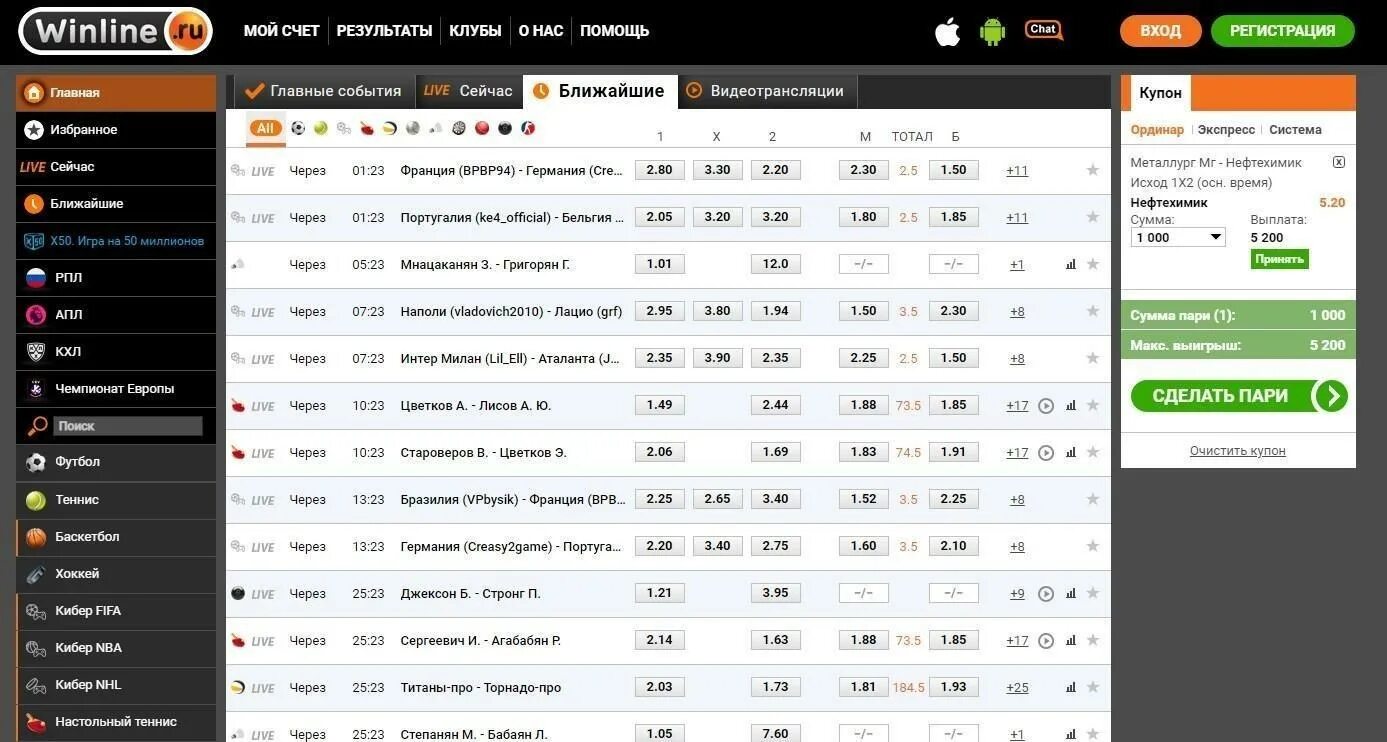This screenshot has width=1387, height=742.
Task: Filter events by darts board icon
Action: point(459,128)
